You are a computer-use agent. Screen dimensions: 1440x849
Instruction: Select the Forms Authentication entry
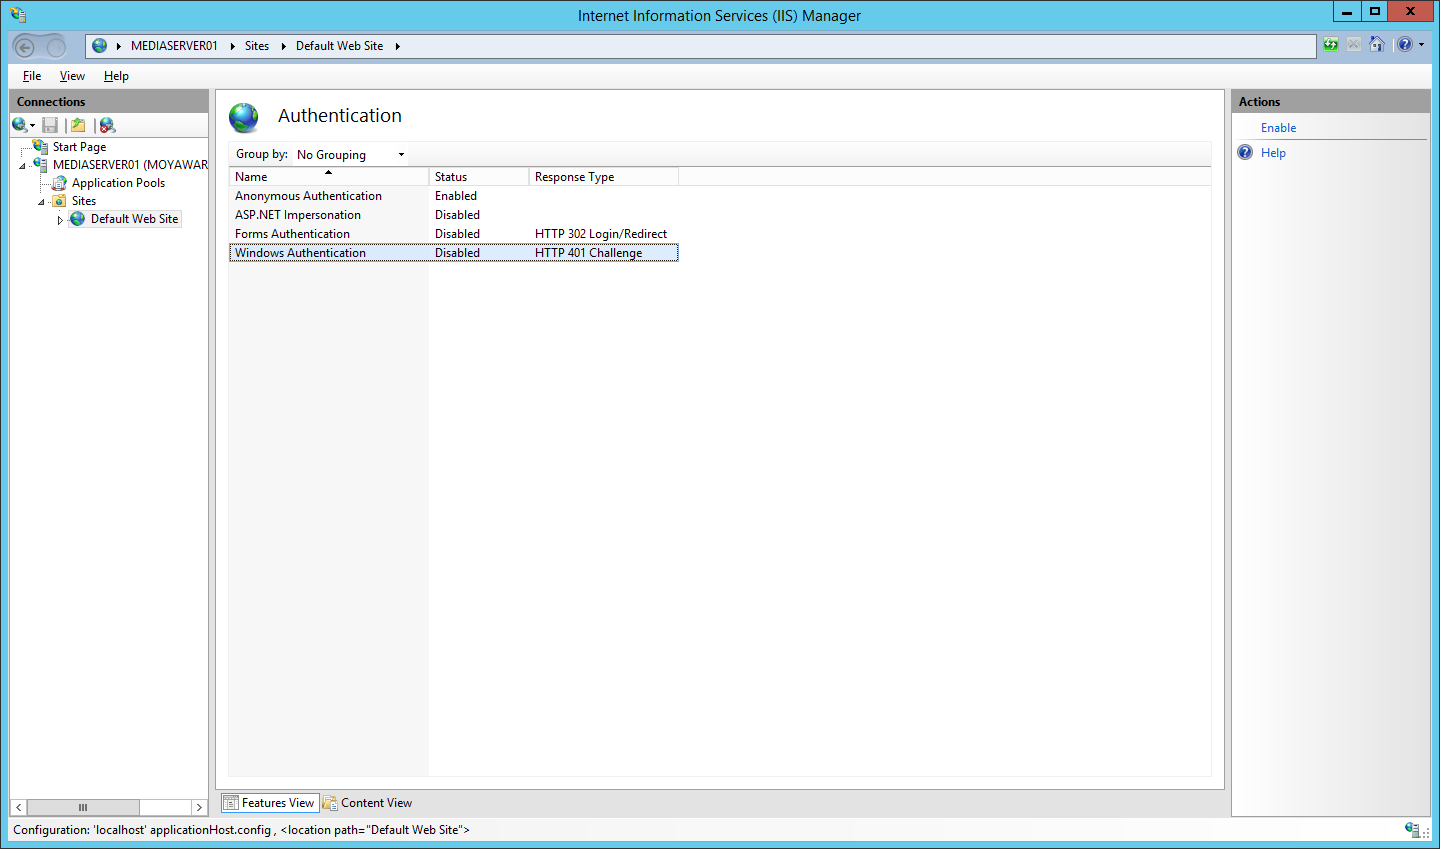(292, 233)
